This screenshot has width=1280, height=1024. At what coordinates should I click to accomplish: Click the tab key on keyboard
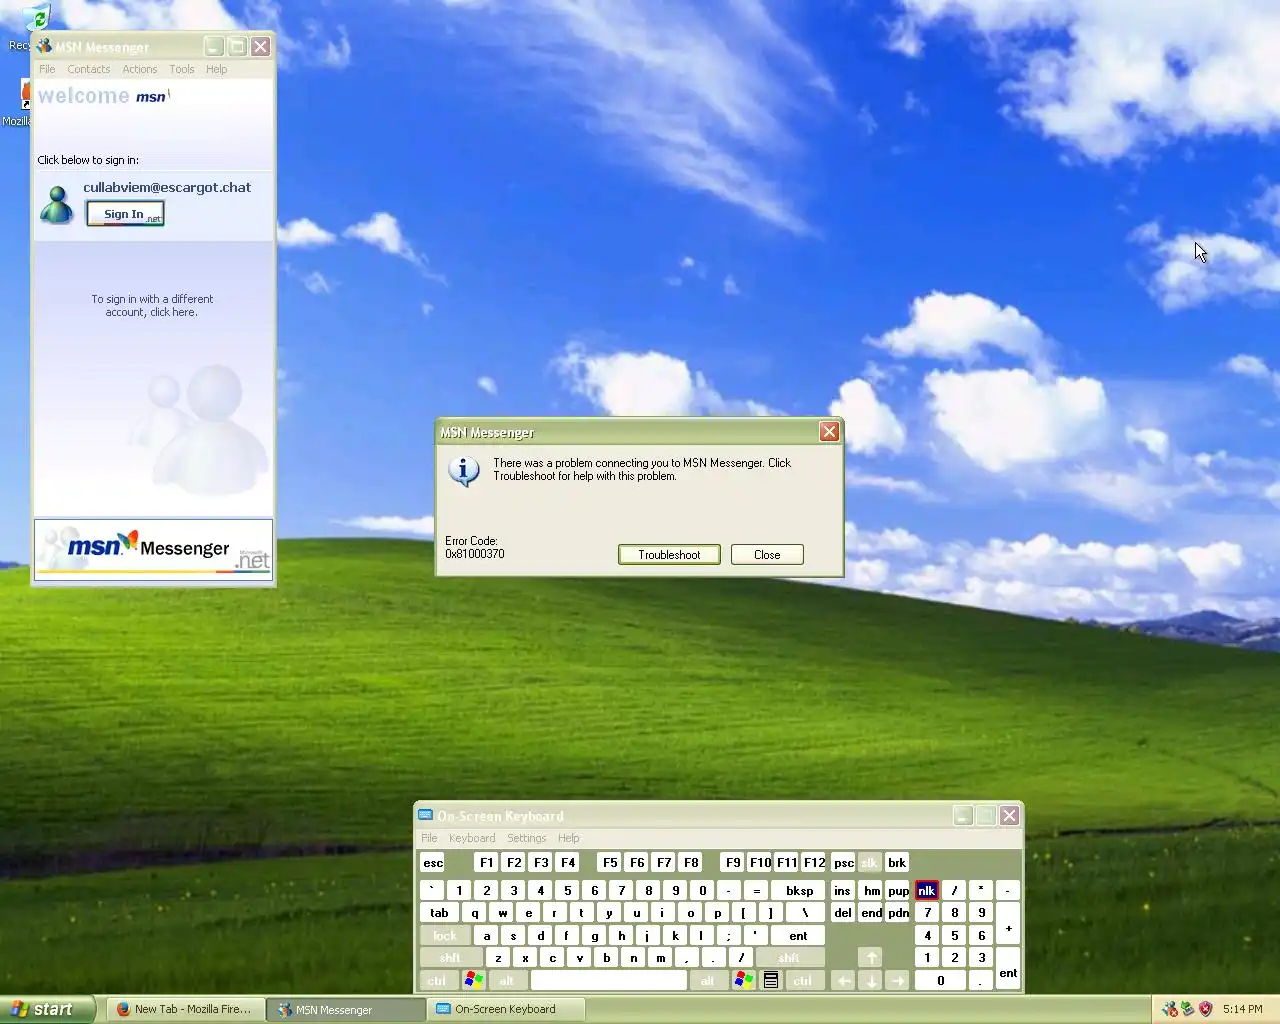pos(440,912)
